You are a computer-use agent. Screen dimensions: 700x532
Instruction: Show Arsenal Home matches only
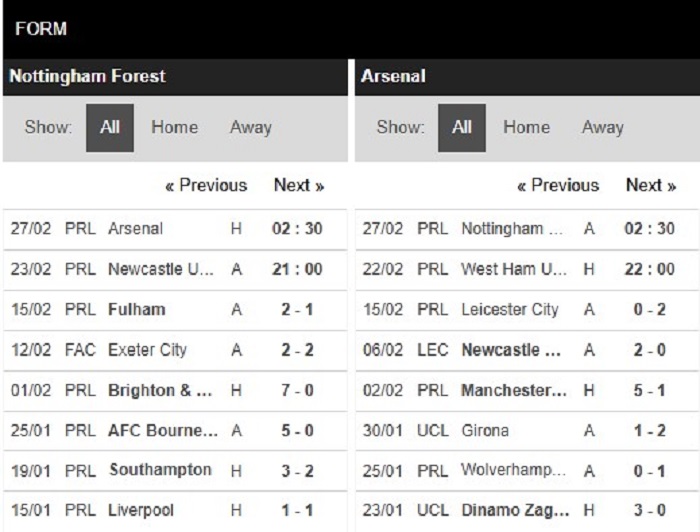point(527,128)
